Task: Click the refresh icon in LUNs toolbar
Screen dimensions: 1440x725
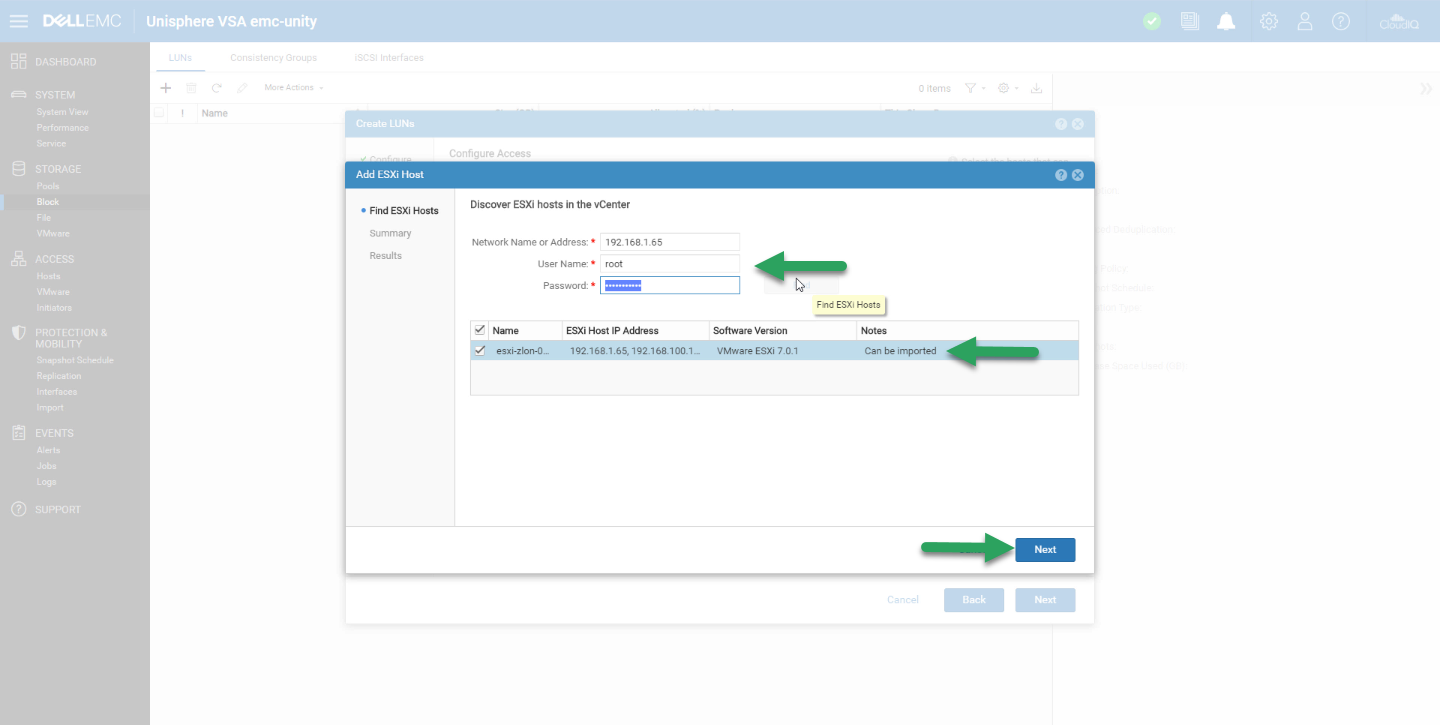Action: pyautogui.click(x=216, y=88)
